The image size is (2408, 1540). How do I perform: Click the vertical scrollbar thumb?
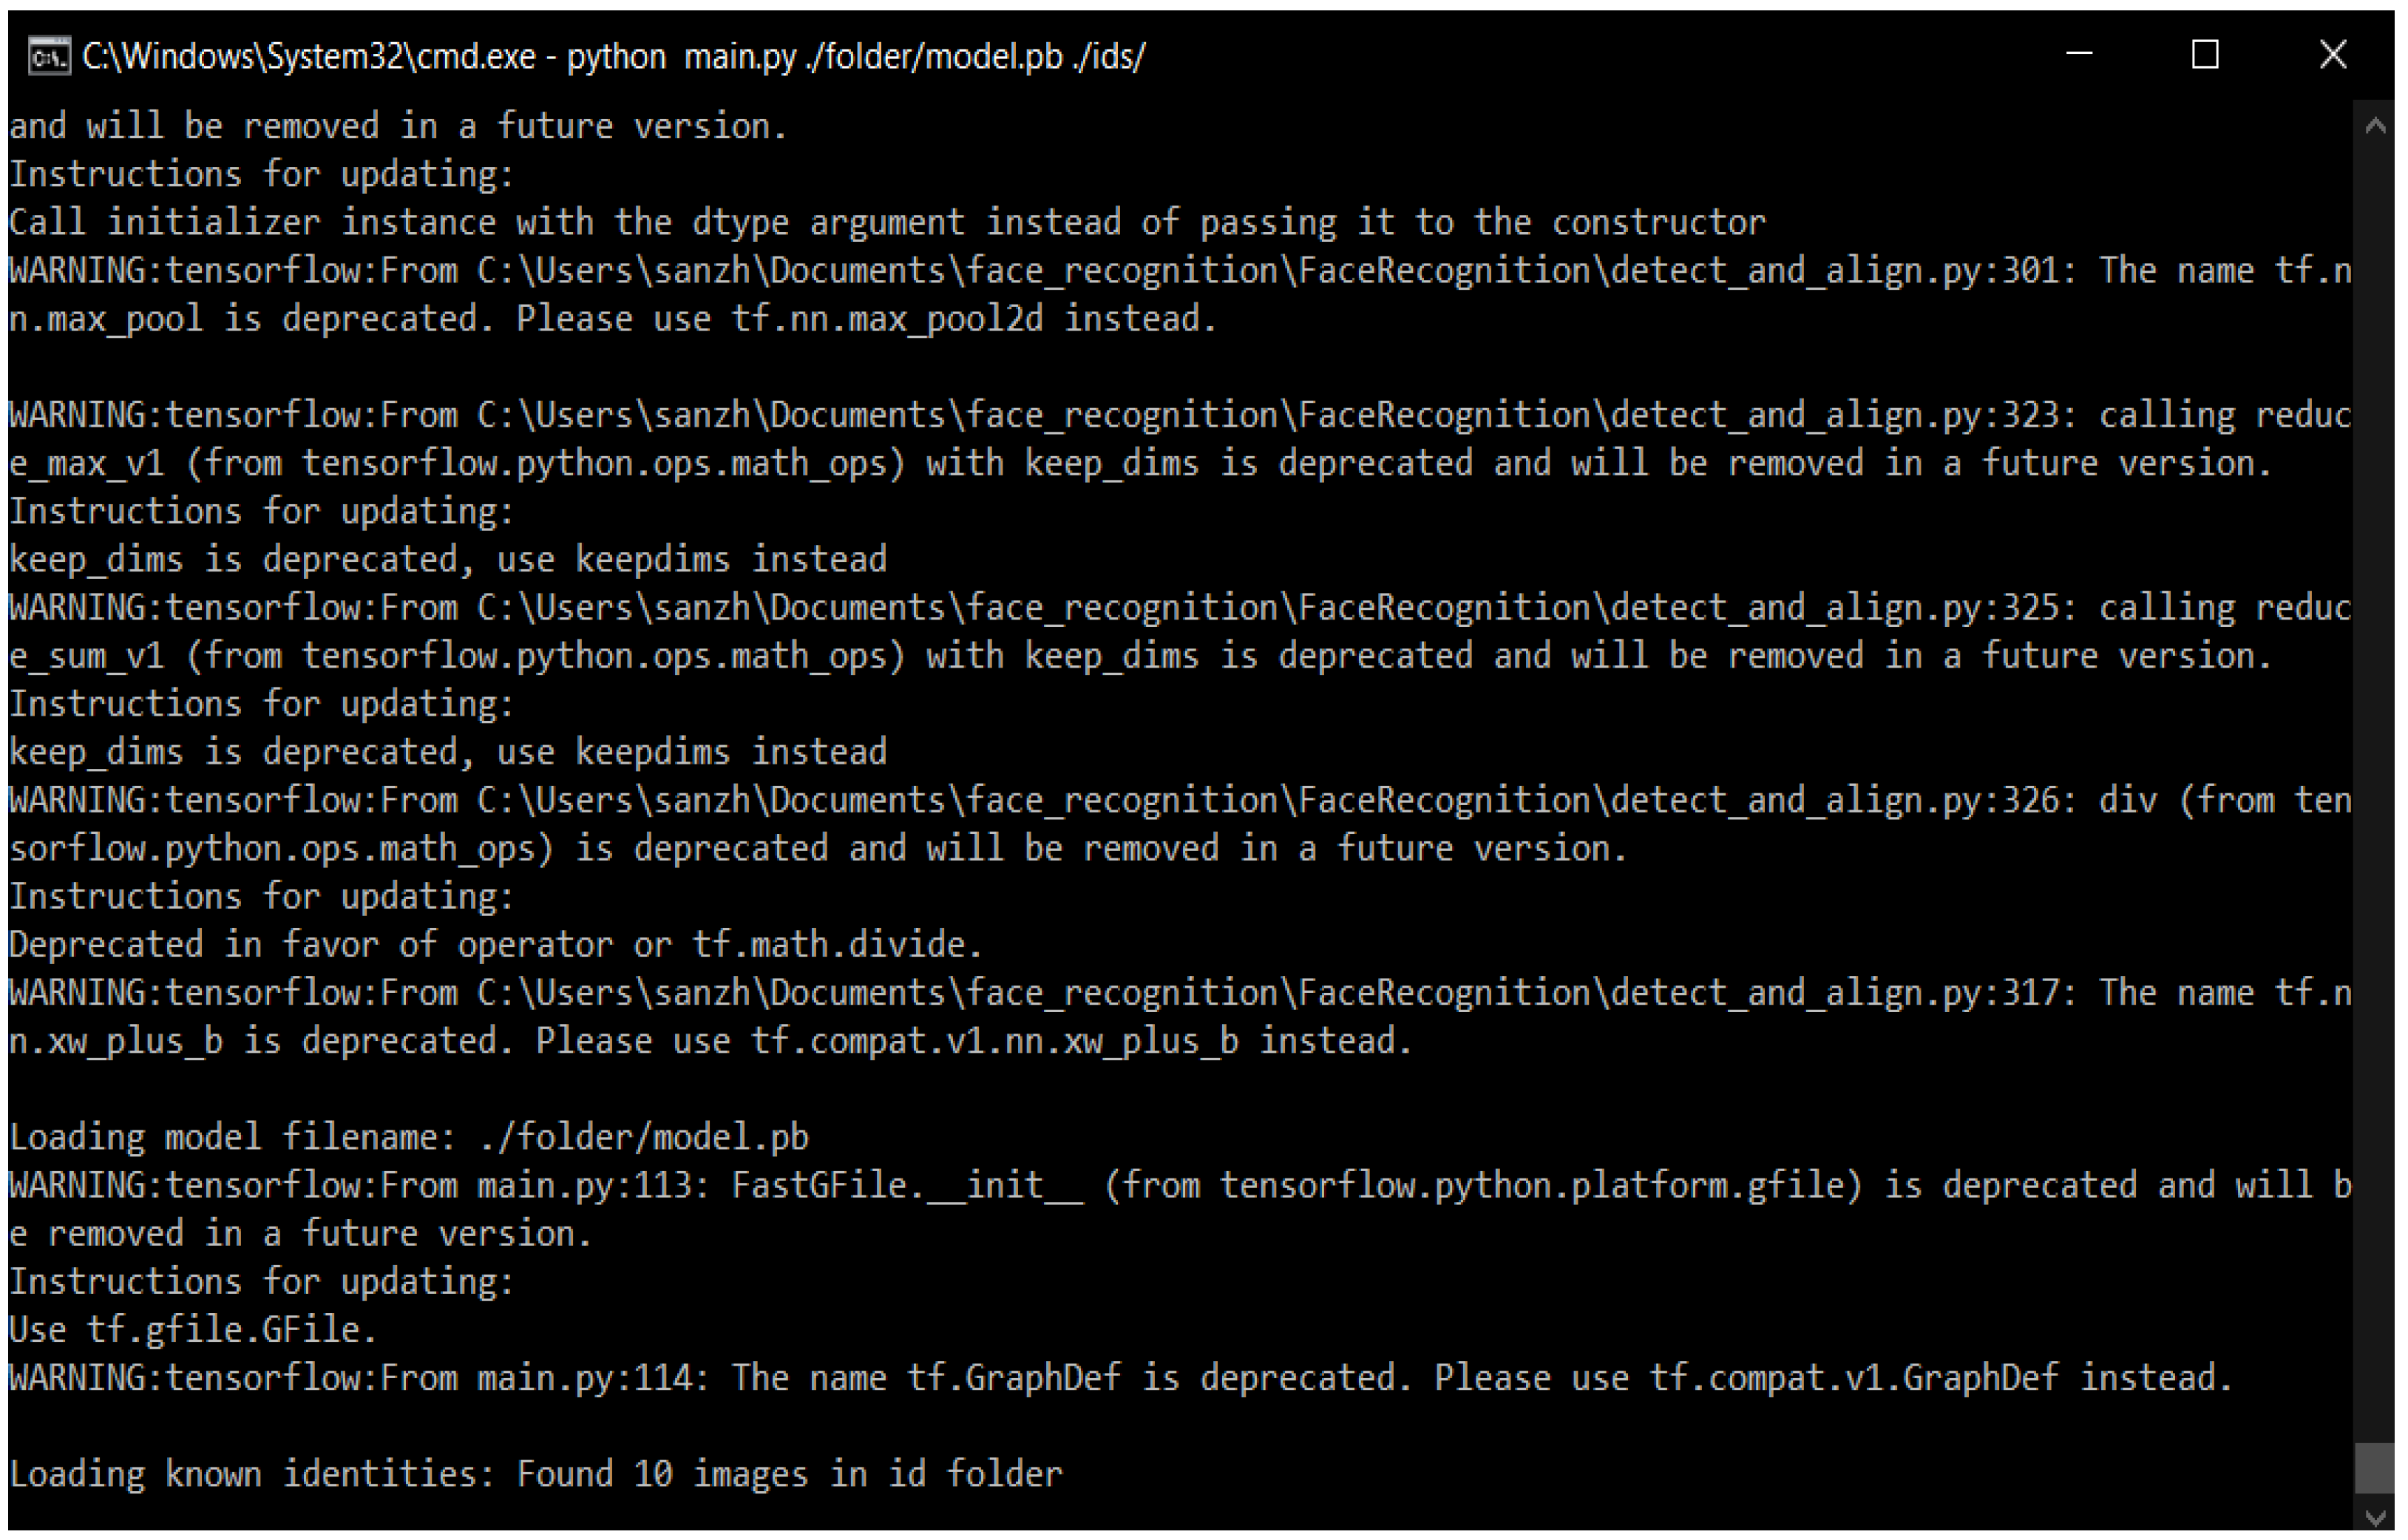2375,1466
